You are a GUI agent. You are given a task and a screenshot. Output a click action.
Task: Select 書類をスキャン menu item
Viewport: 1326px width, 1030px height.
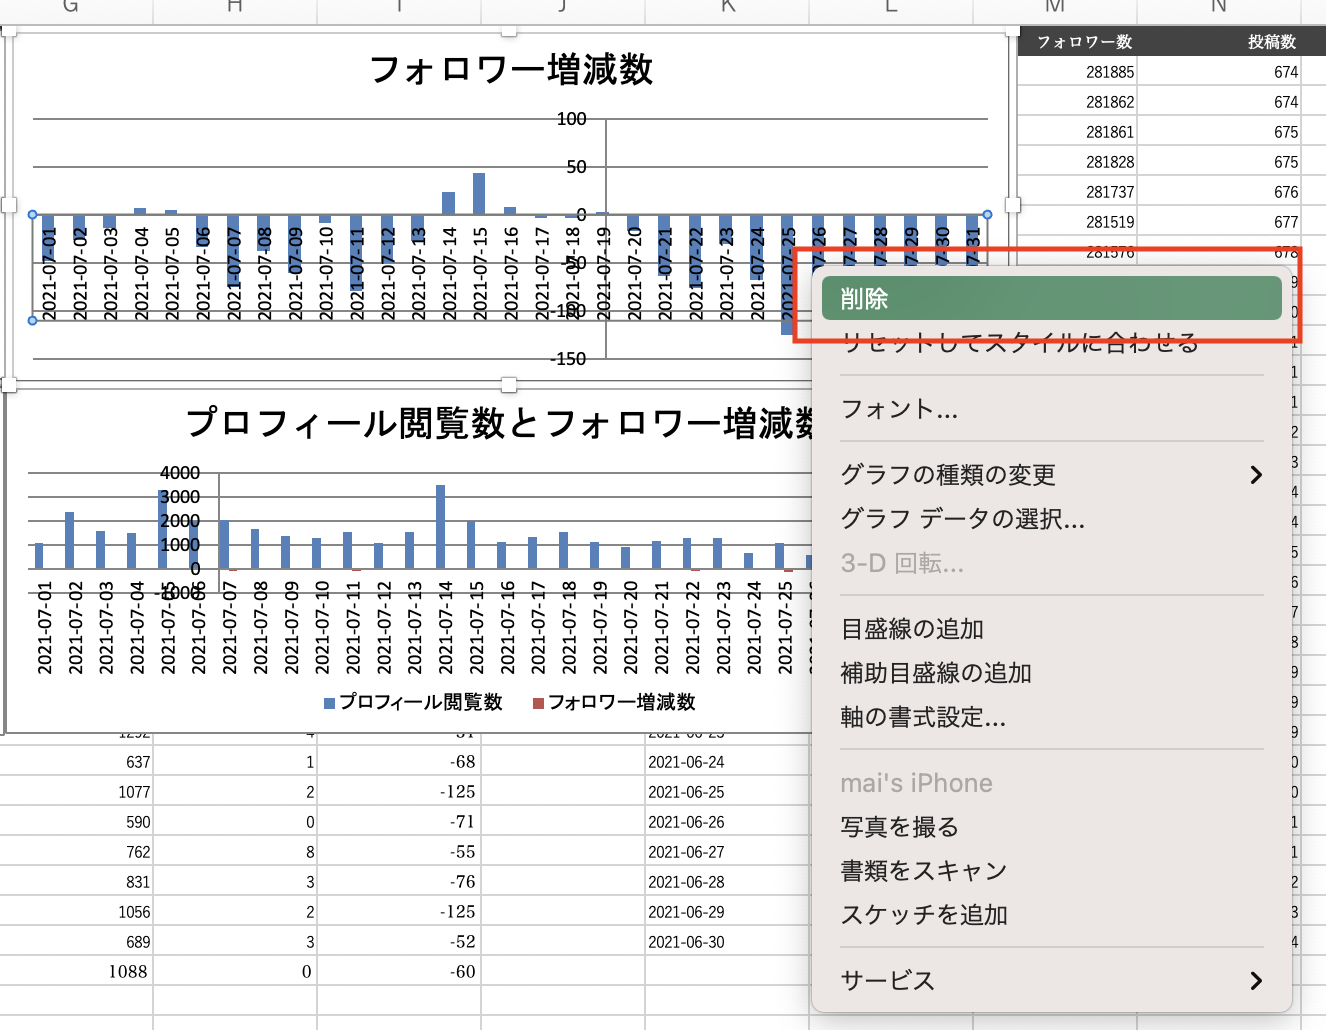923,871
